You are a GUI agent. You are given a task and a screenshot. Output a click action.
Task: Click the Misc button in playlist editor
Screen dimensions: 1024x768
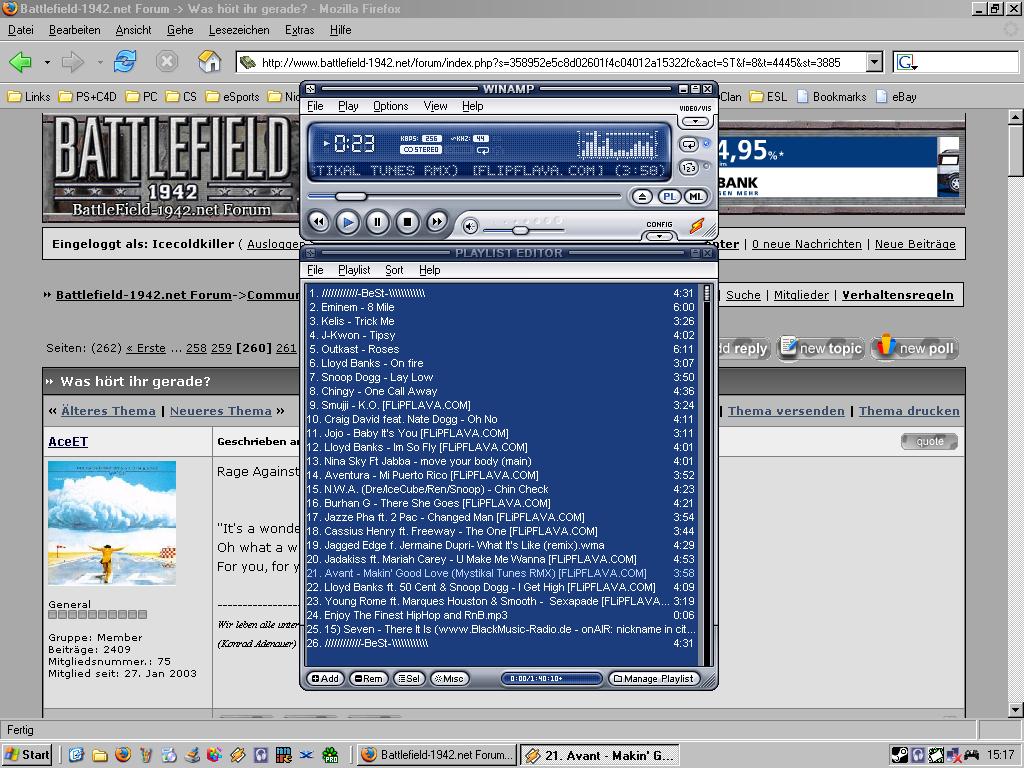[449, 679]
